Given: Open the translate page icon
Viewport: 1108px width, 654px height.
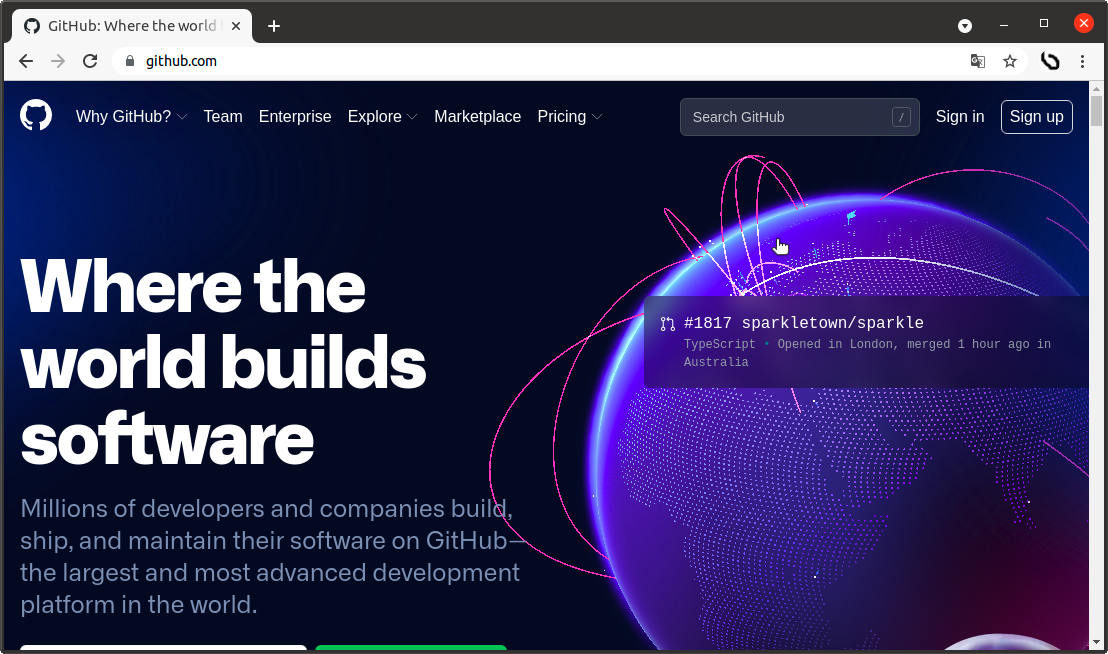Looking at the screenshot, I should 978,61.
